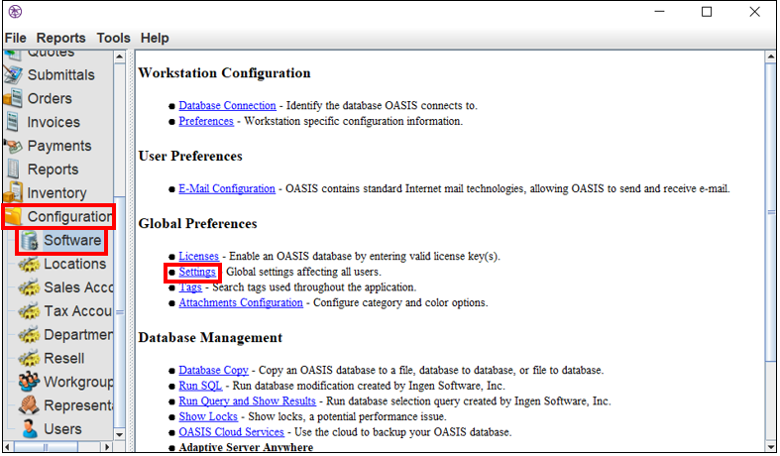The image size is (780, 456).
Task: Open the Attachments Configuration link
Action: tap(241, 302)
